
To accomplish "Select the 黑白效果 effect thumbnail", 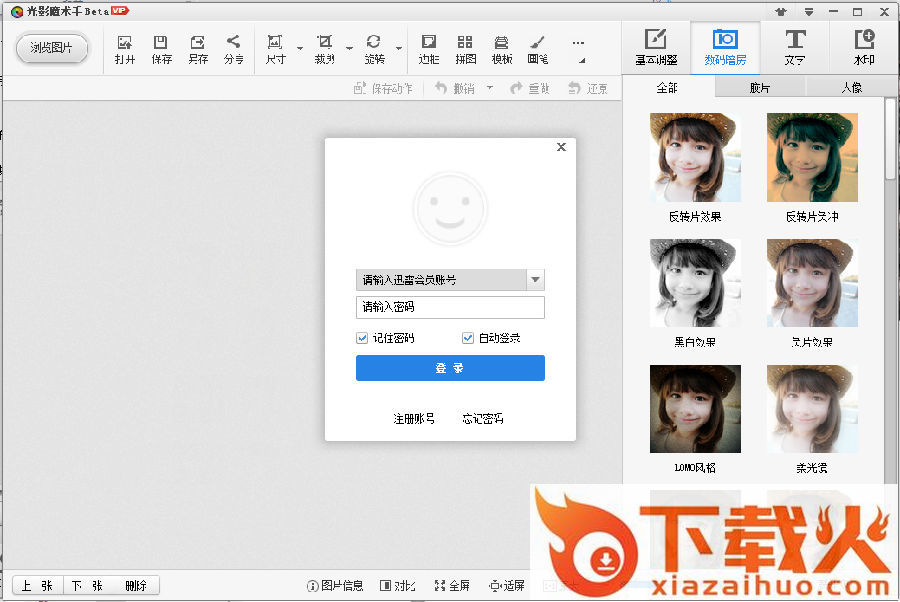I will pos(695,284).
